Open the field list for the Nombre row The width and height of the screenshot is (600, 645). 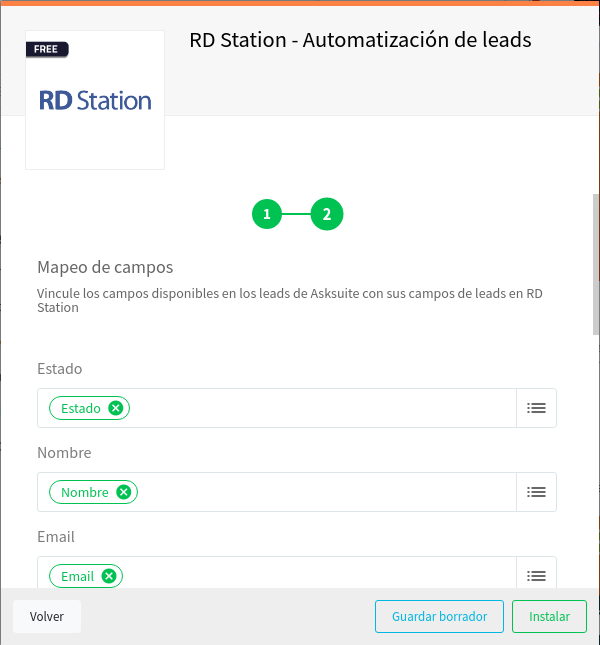pos(536,492)
